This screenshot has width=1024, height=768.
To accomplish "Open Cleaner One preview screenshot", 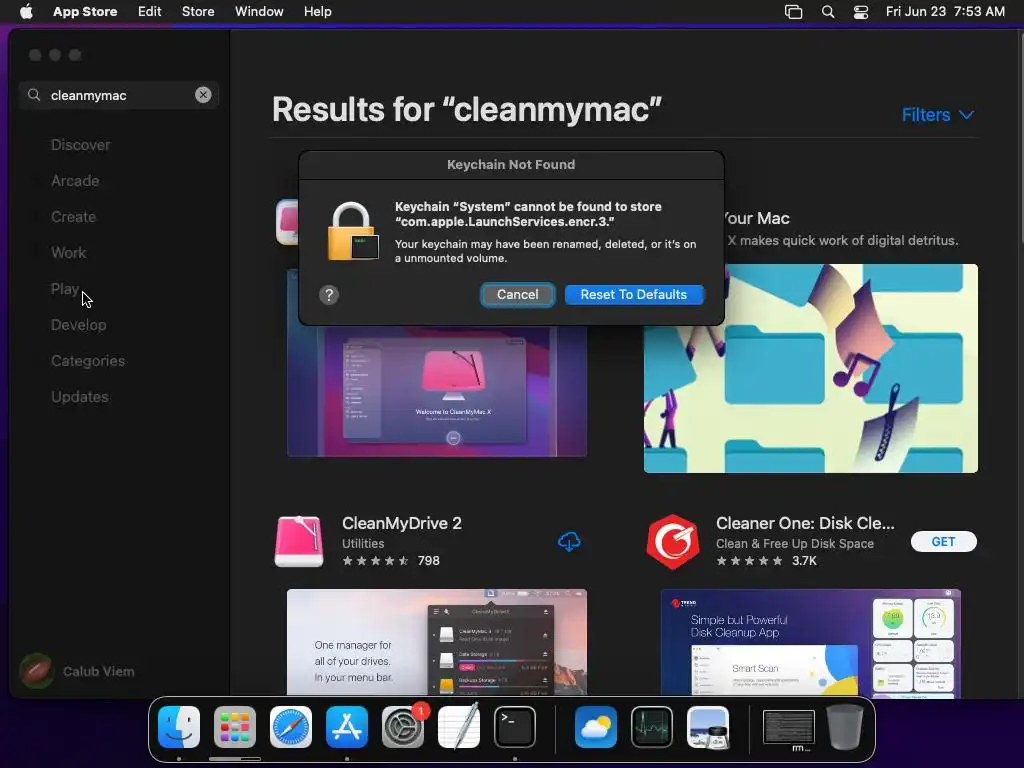I will 810,643.
